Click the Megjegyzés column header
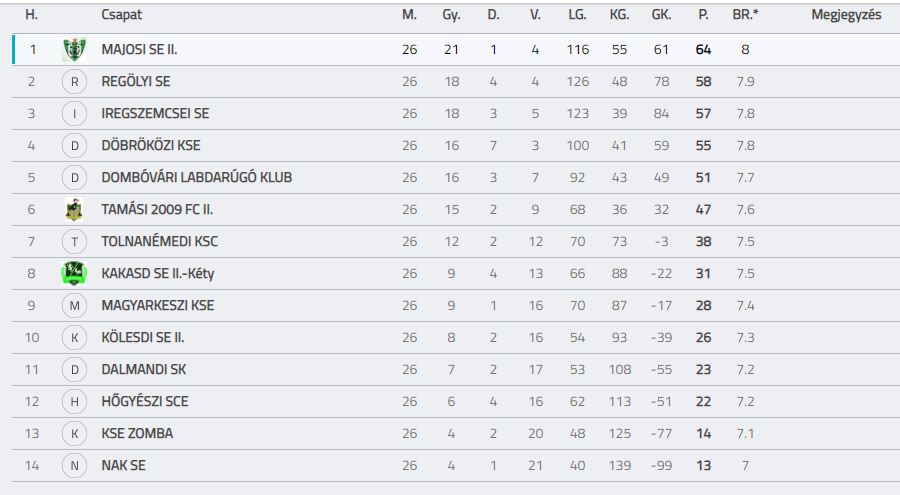This screenshot has height=495, width=900. tap(846, 15)
